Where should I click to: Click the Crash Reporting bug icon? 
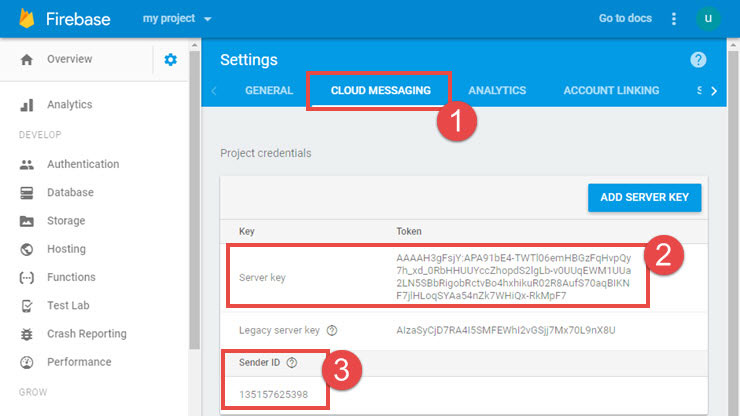pos(27,334)
